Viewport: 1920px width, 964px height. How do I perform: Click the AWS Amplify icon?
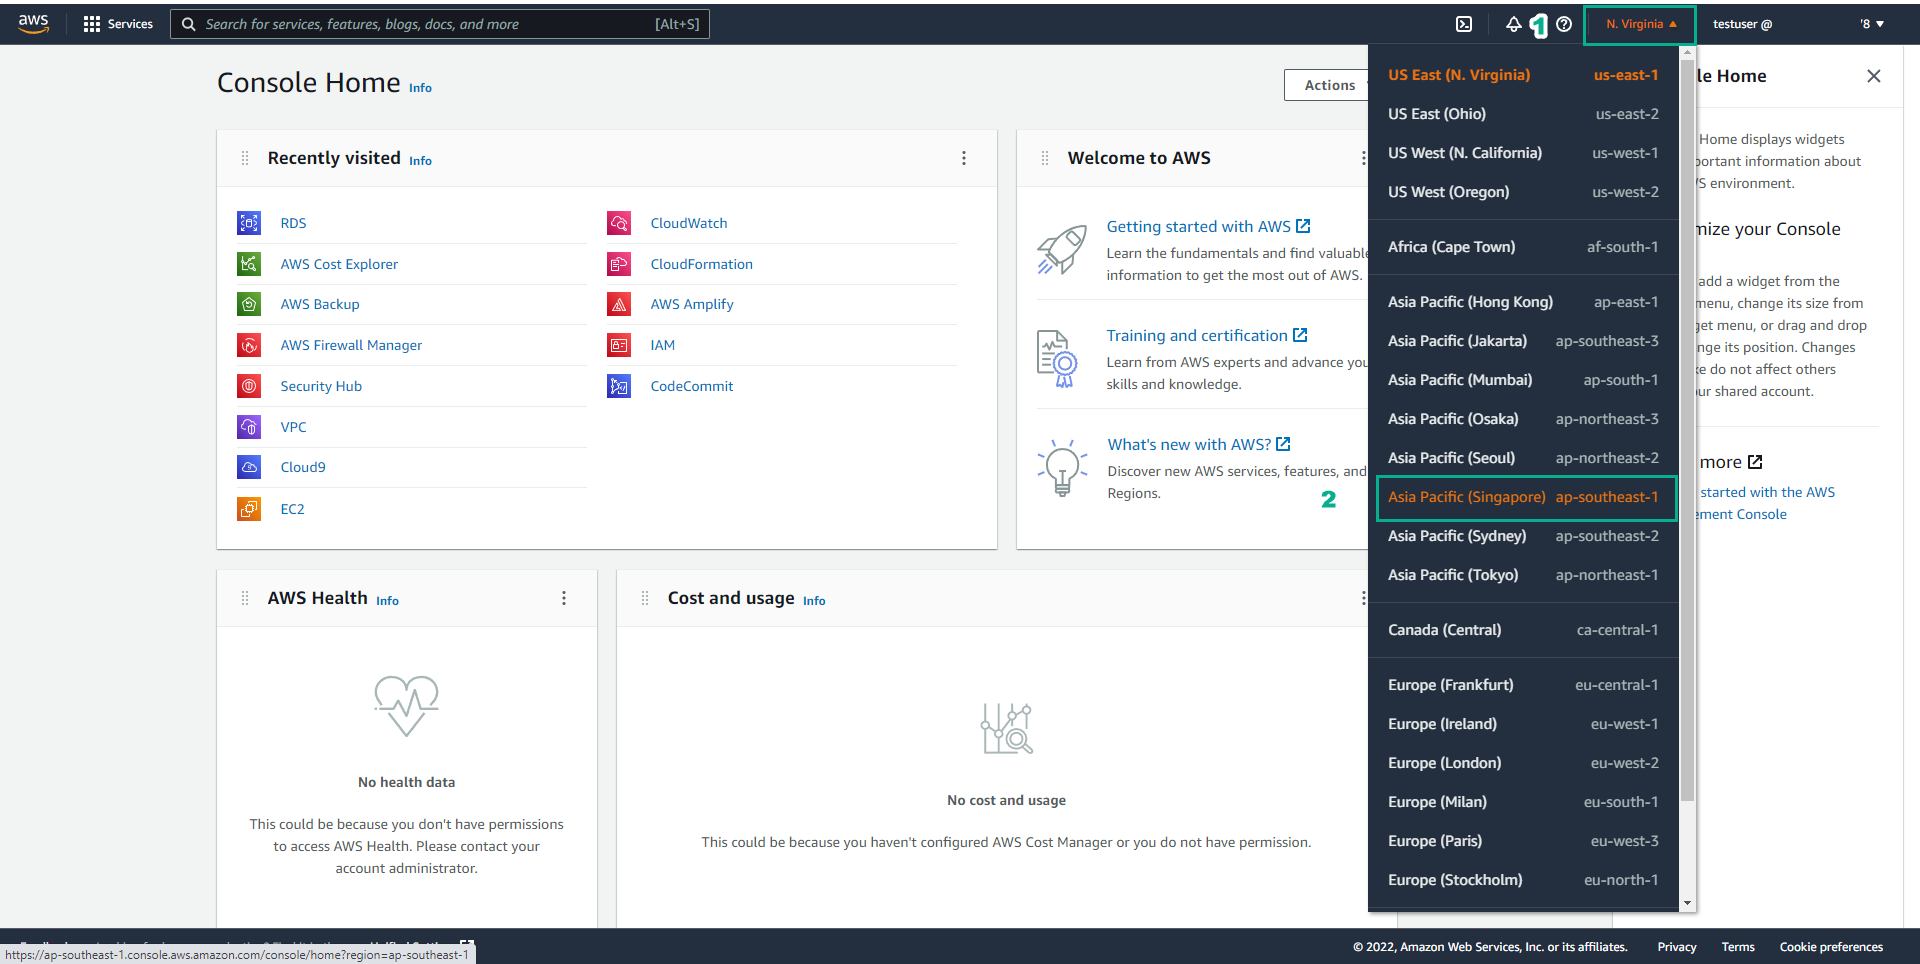pyautogui.click(x=619, y=304)
